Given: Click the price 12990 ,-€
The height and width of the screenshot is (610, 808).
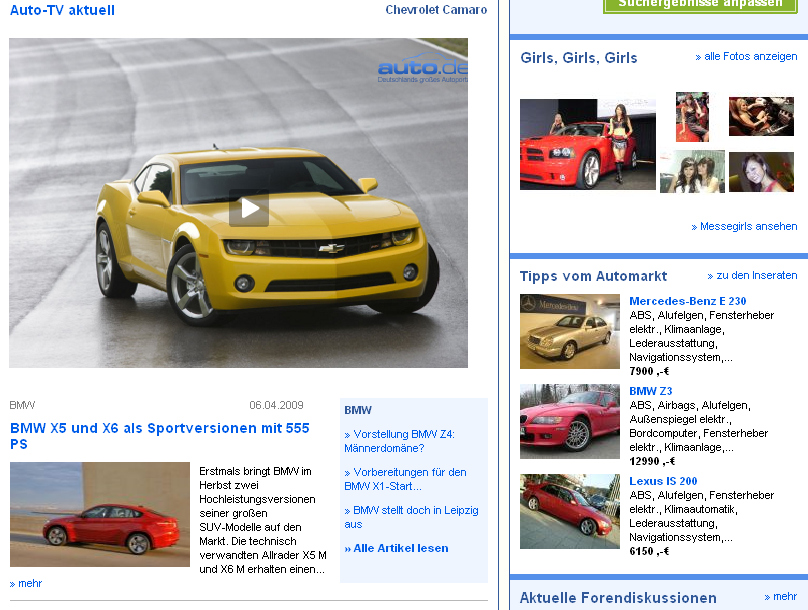Looking at the screenshot, I should click(x=652, y=461).
